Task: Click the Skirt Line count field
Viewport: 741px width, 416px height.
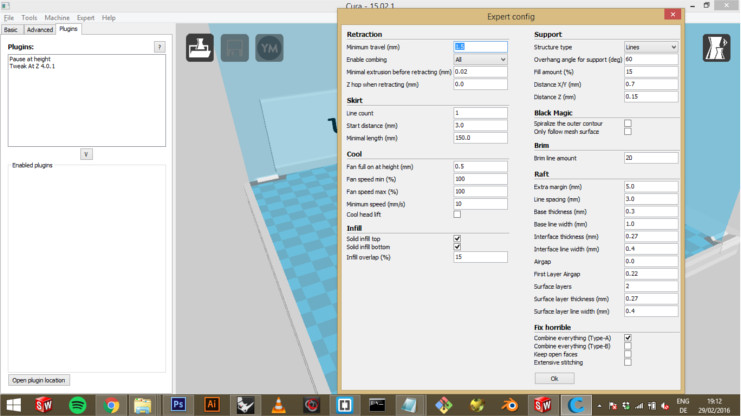Action: click(x=480, y=113)
